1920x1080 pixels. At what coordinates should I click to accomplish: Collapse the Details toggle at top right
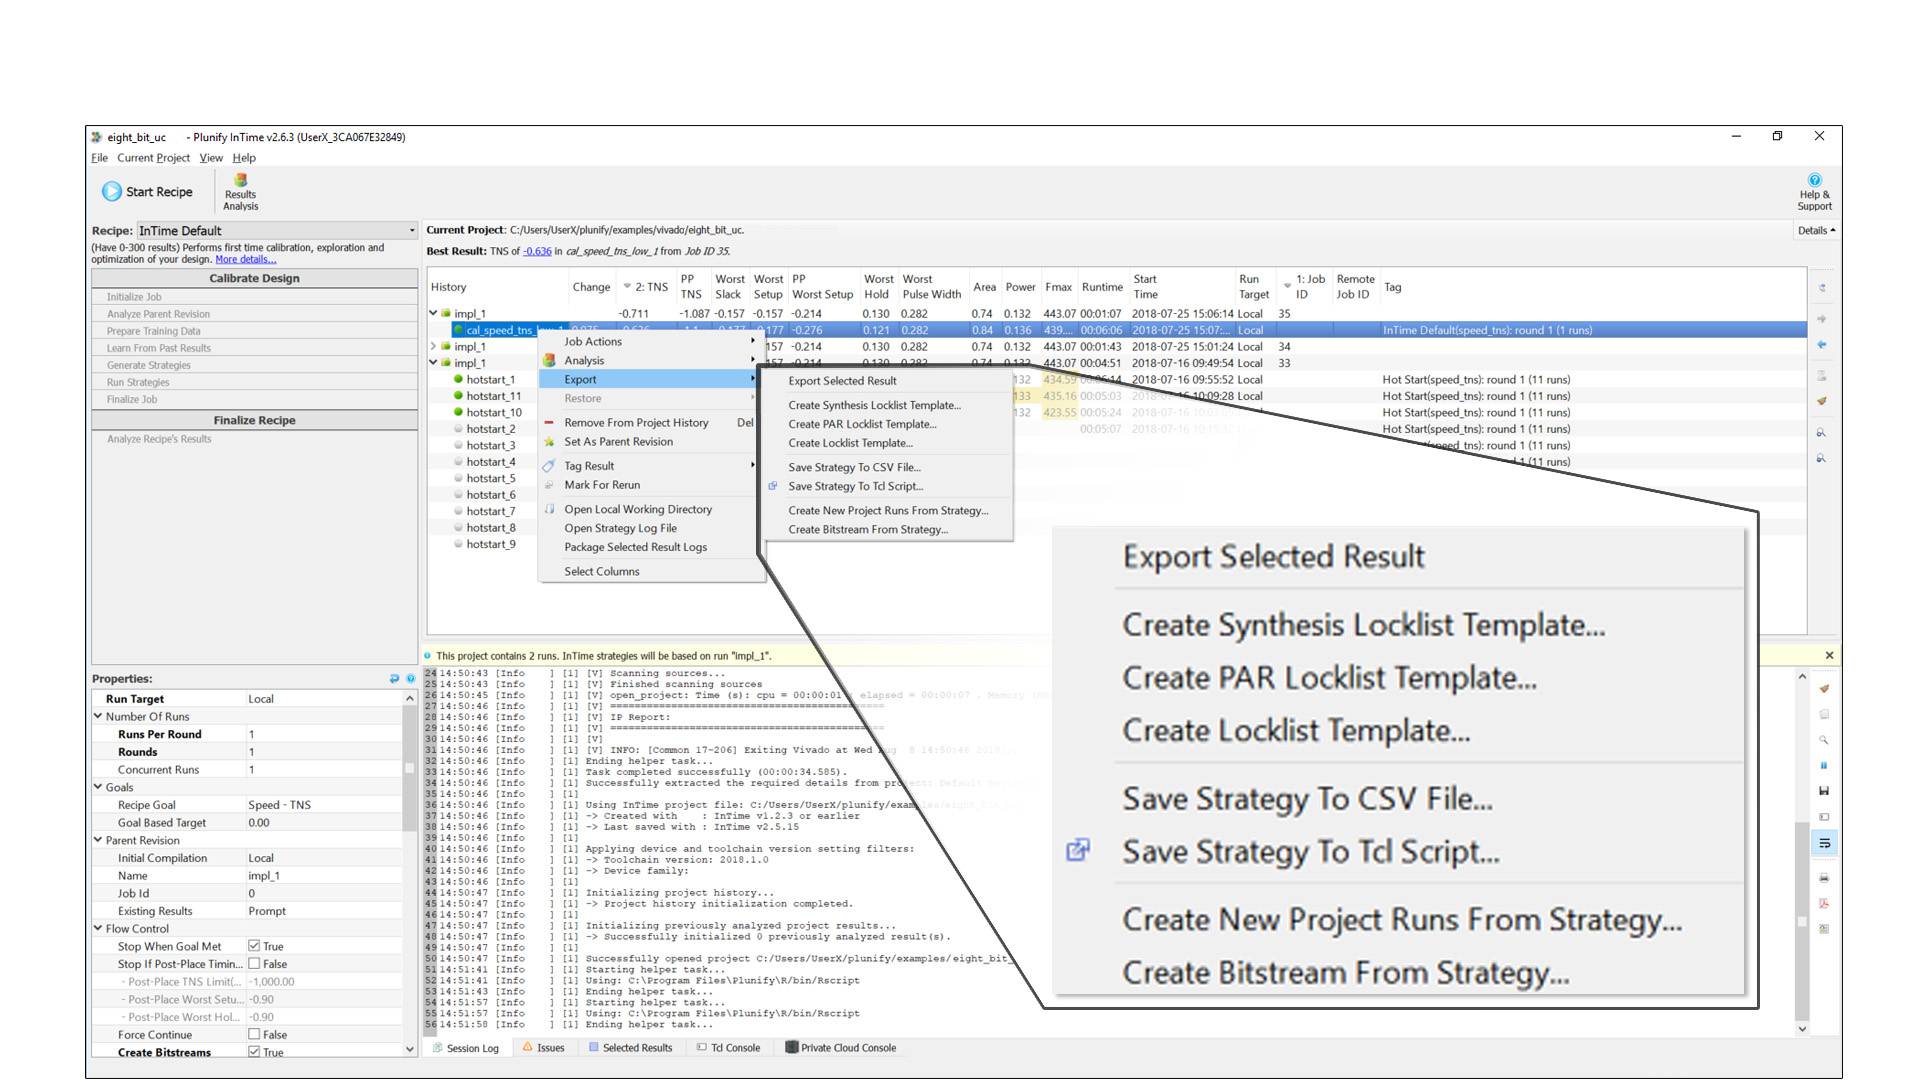(1816, 231)
